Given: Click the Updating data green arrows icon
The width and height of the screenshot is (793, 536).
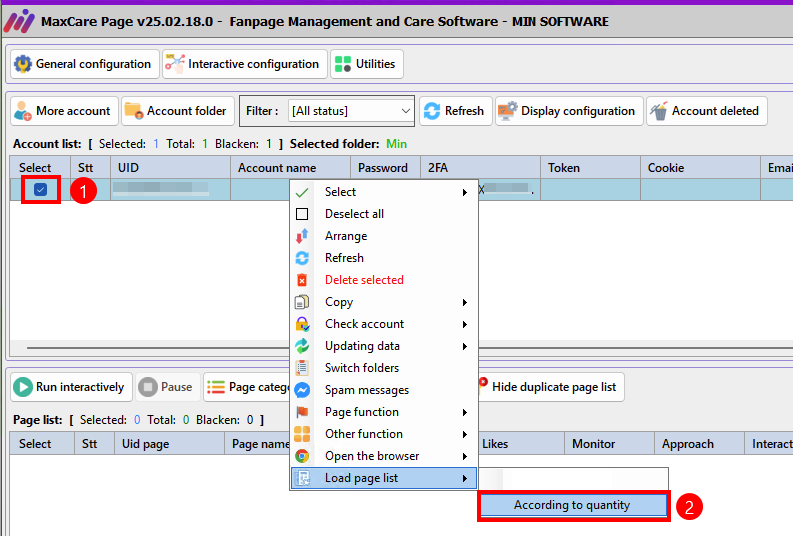Looking at the screenshot, I should pyautogui.click(x=302, y=346).
